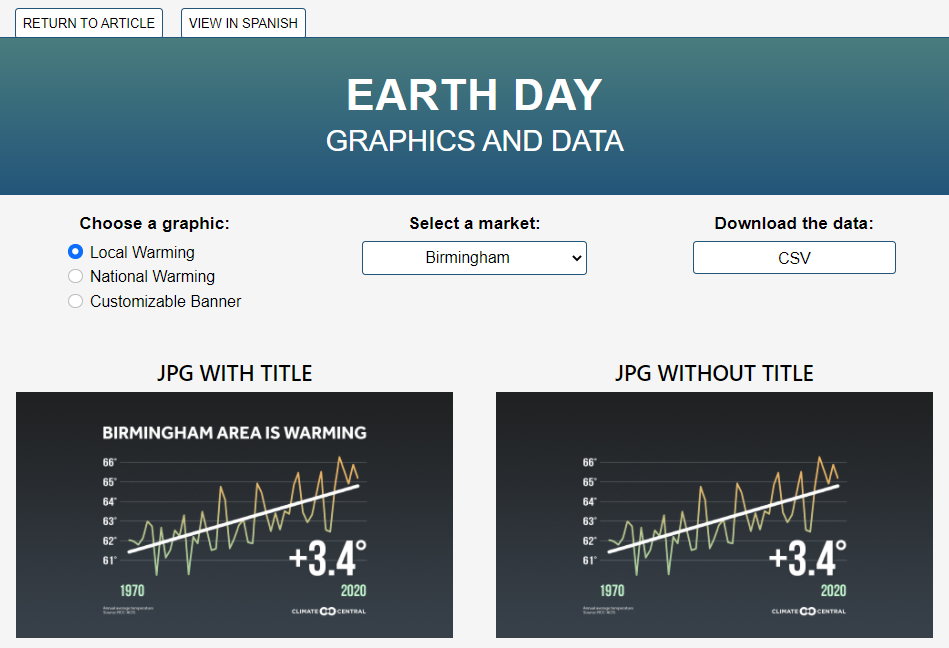The width and height of the screenshot is (949, 648).
Task: Open the JPG WITH TITLE Birmingham graphic
Action: pyautogui.click(x=234, y=515)
